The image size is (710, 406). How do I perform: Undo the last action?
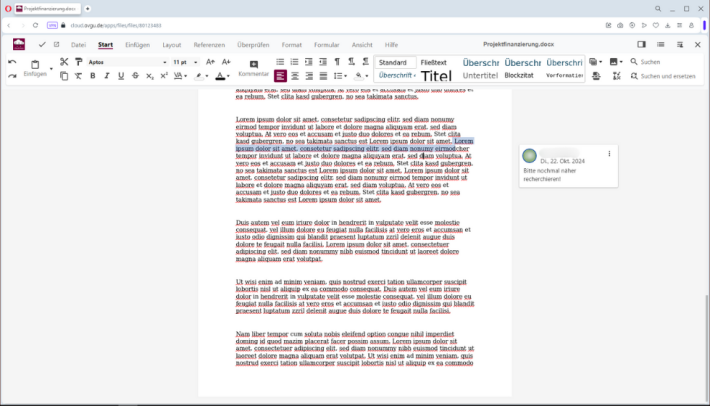(12, 62)
